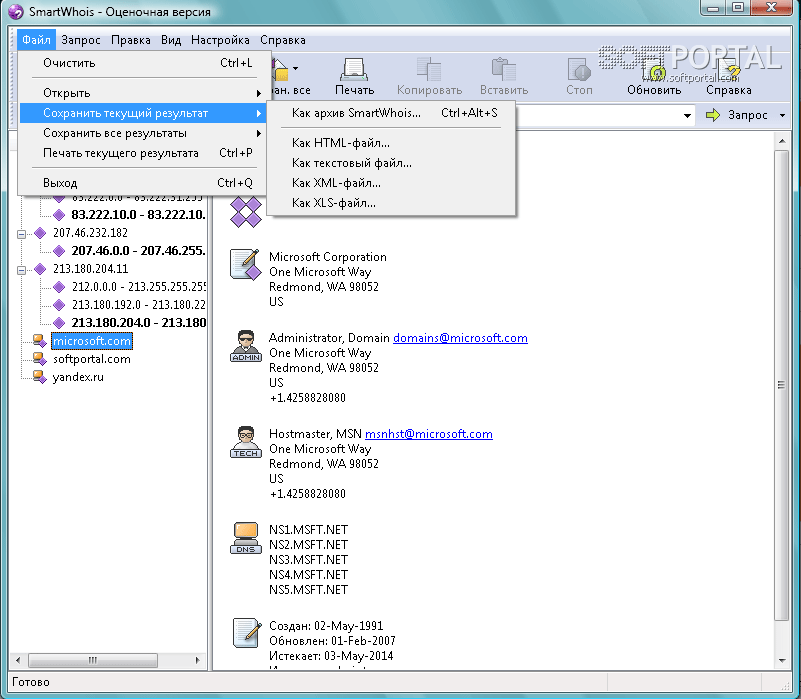This screenshot has height=699, width=801.
Task: Save result as HTML file
Action: pyautogui.click(x=391, y=143)
